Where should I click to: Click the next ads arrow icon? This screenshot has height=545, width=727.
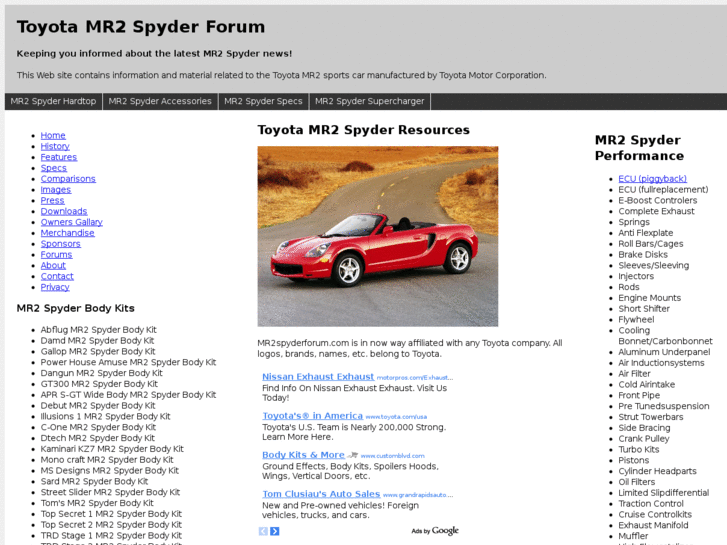pos(275,531)
